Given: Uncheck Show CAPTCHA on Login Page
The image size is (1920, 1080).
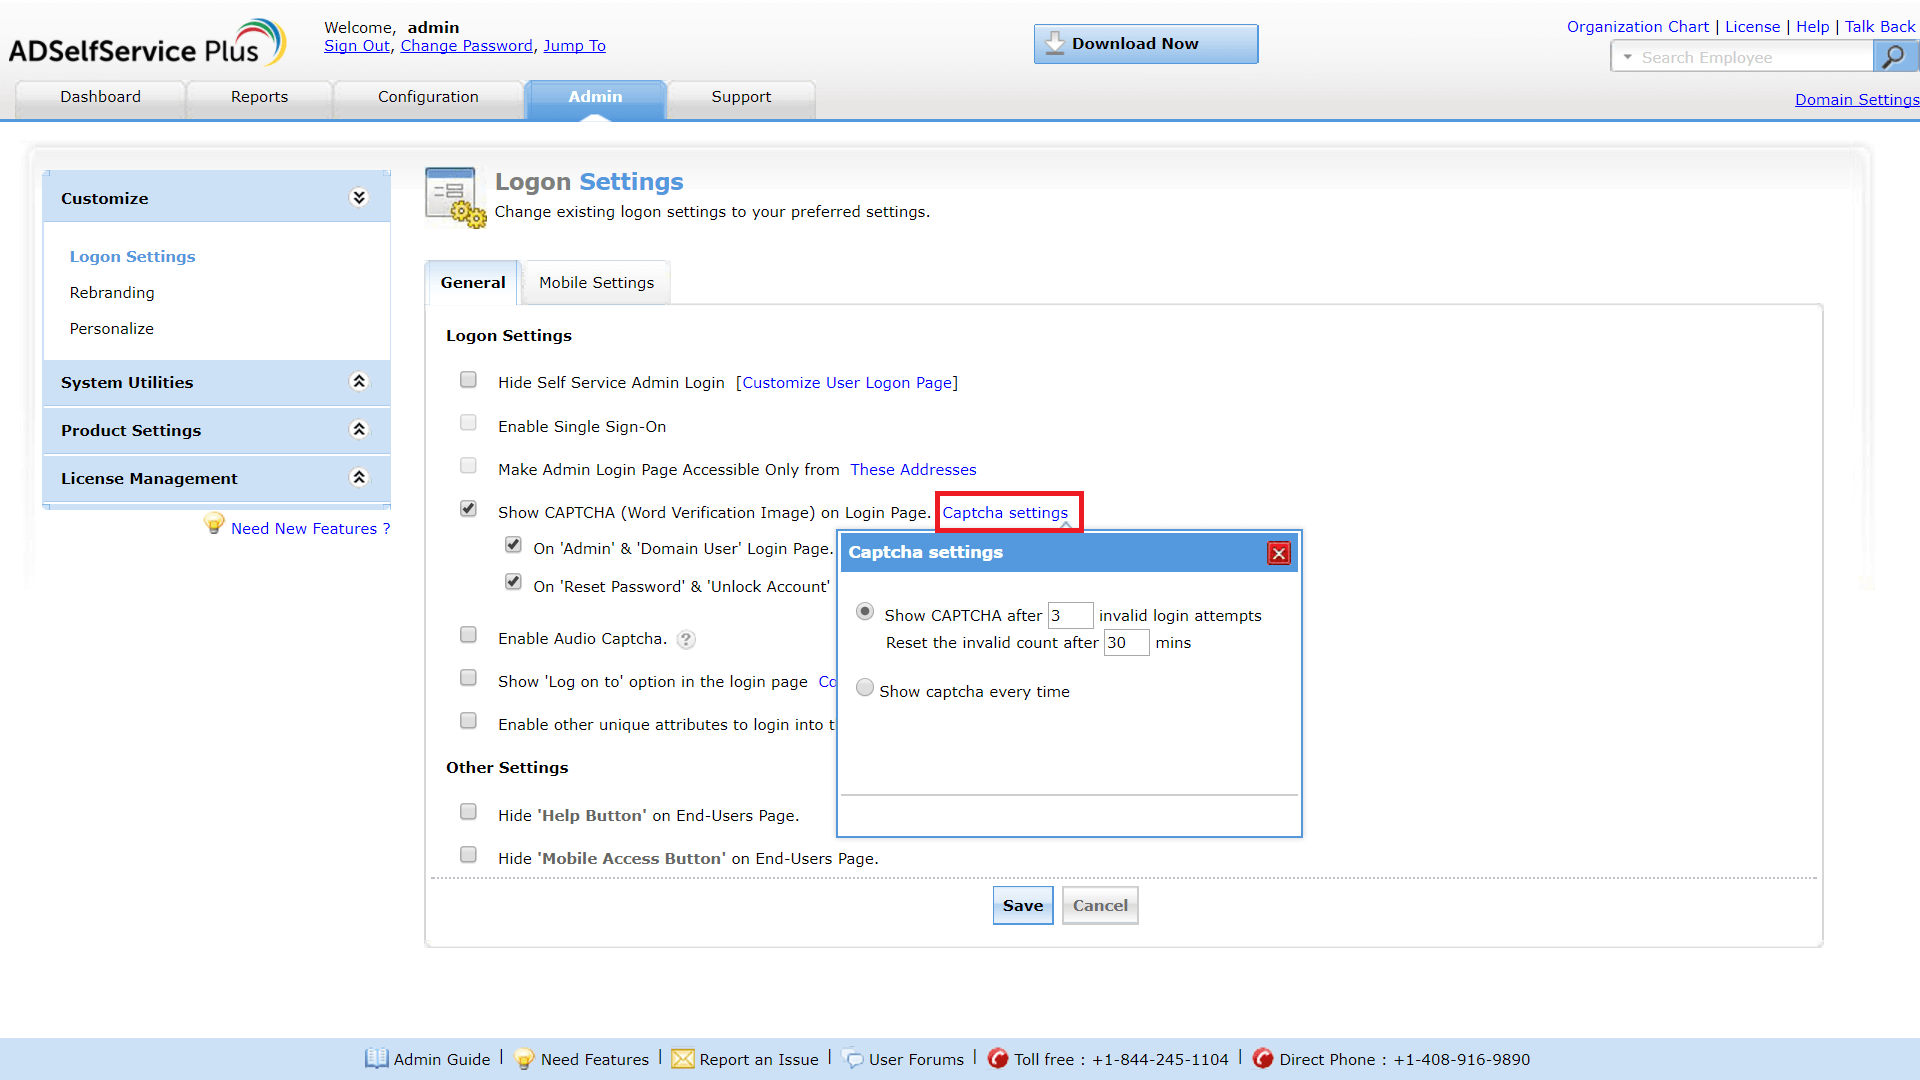Looking at the screenshot, I should point(468,509).
